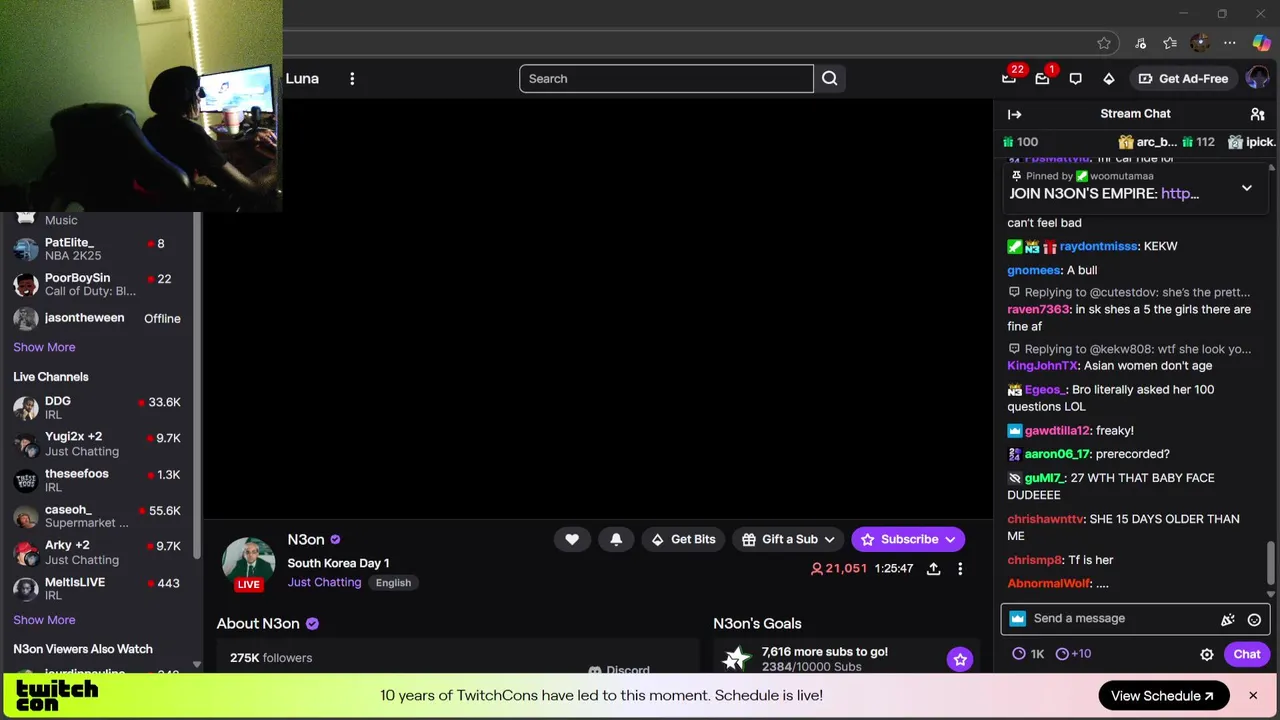Claim the +10 channel points bonus
Image resolution: width=1280 pixels, height=720 pixels.
coord(1073,654)
